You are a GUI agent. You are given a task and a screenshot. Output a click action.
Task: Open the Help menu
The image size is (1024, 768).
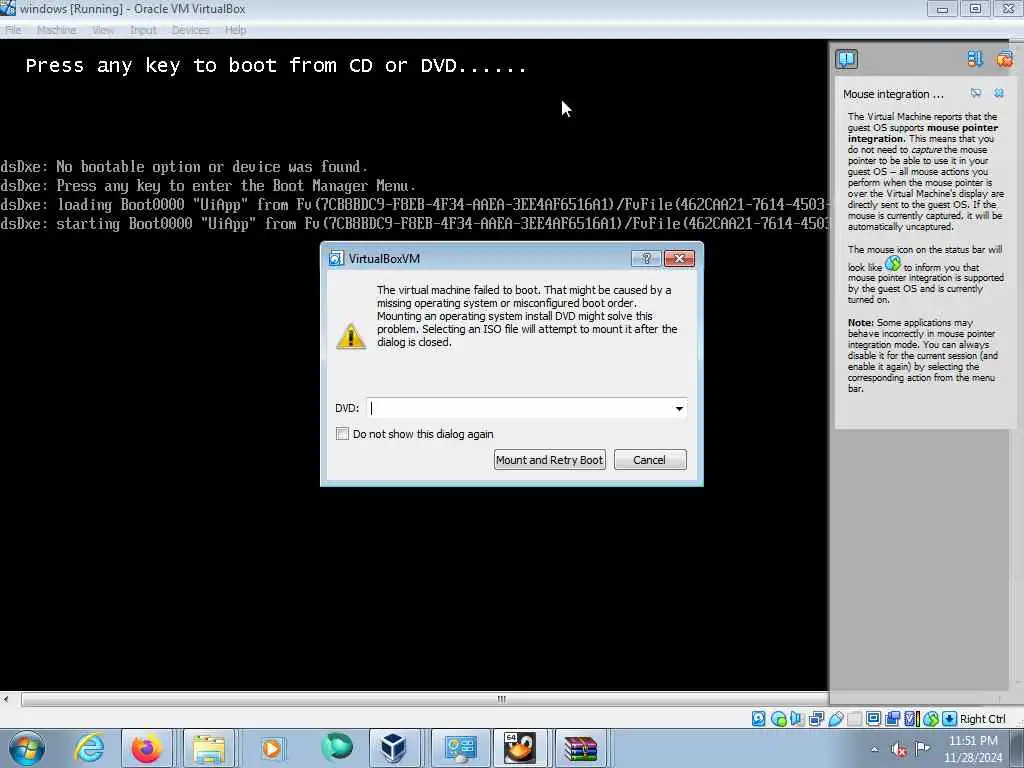pyautogui.click(x=236, y=30)
